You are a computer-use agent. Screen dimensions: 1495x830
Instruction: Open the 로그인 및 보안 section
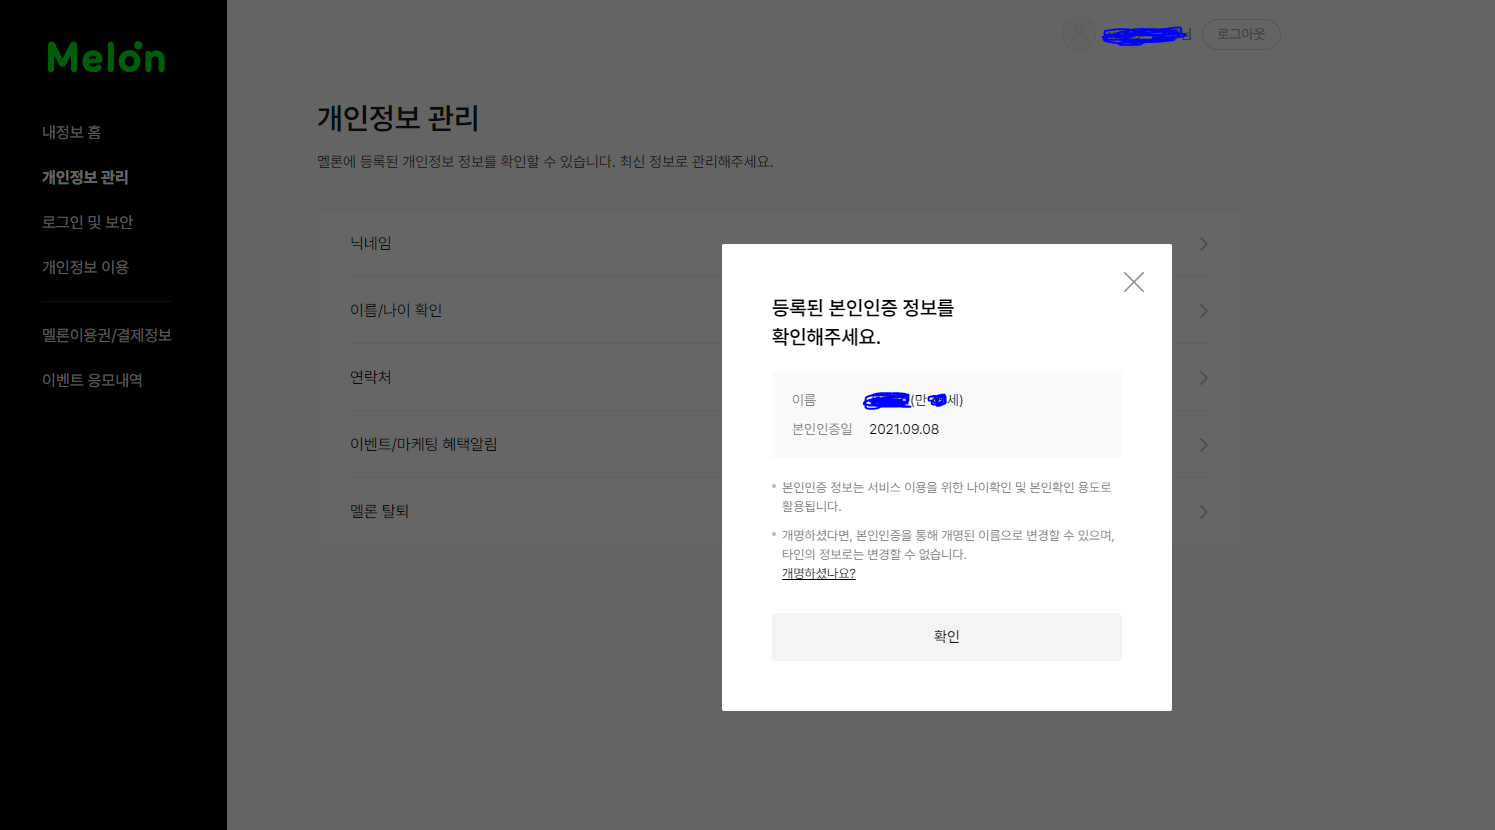click(x=89, y=221)
